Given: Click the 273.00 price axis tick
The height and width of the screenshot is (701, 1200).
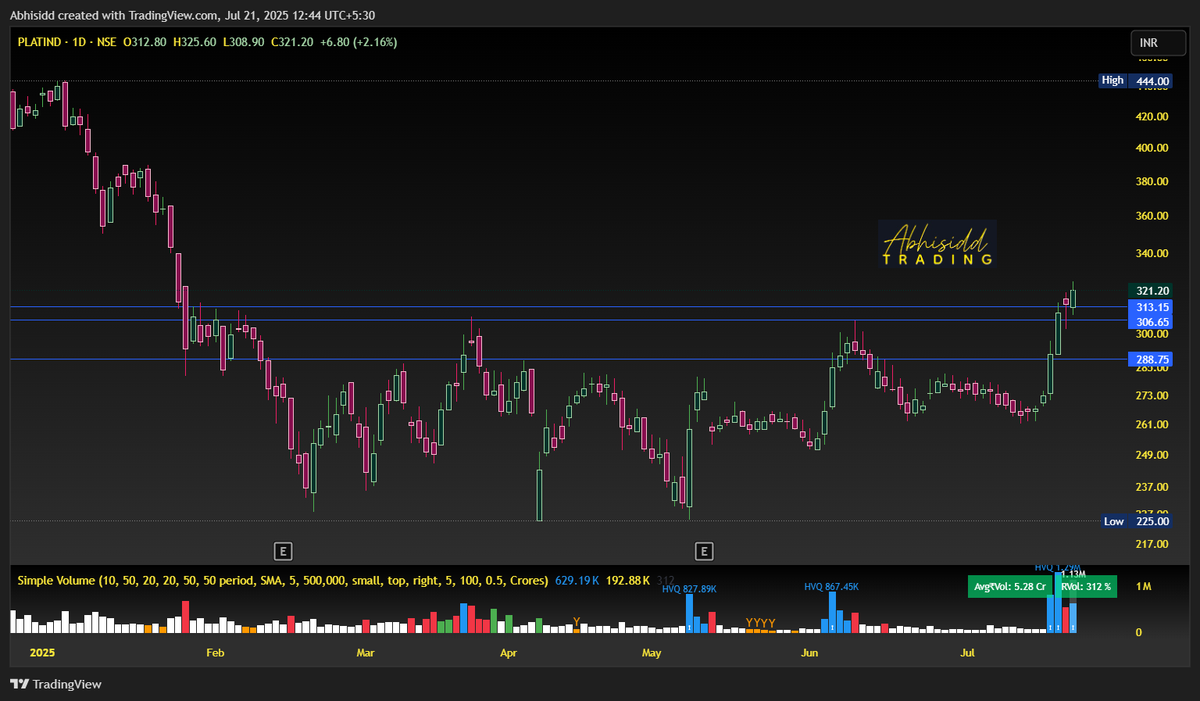Looking at the screenshot, I should coord(1152,397).
